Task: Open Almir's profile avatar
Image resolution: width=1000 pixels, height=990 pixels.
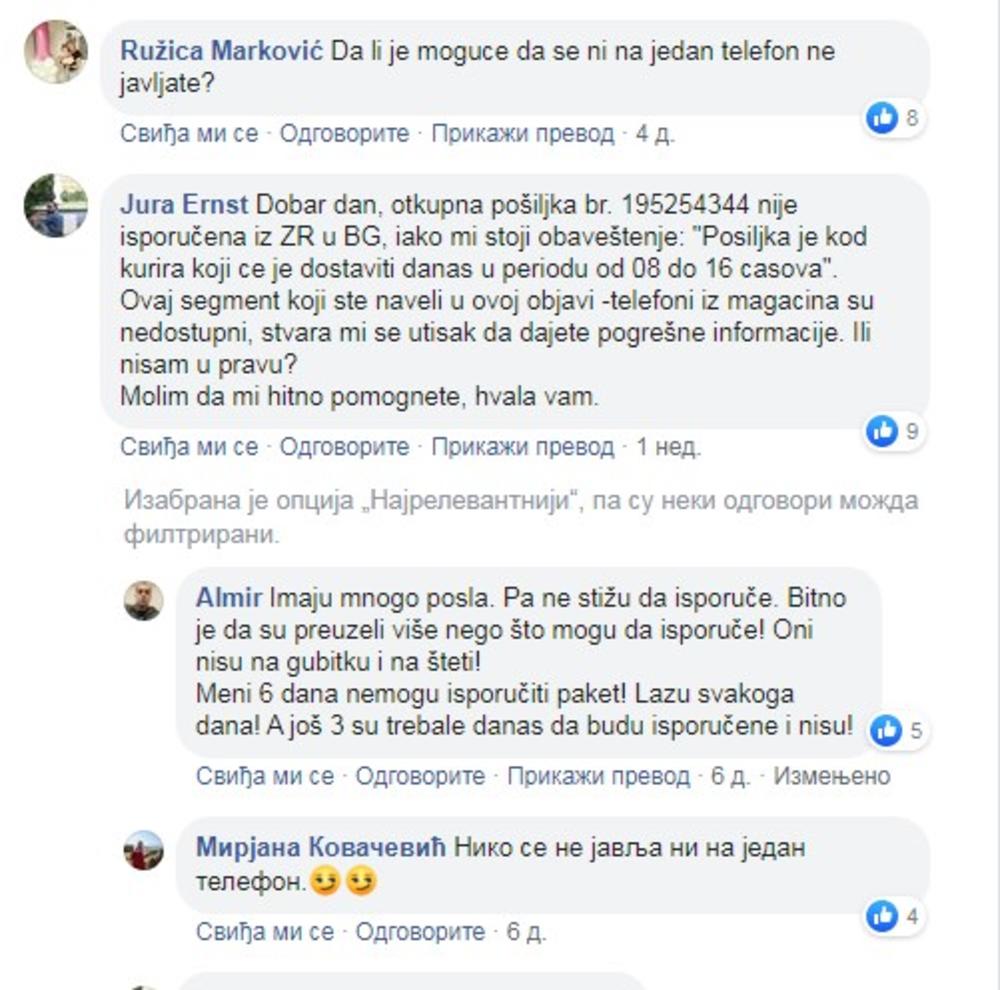Action: pos(143,600)
